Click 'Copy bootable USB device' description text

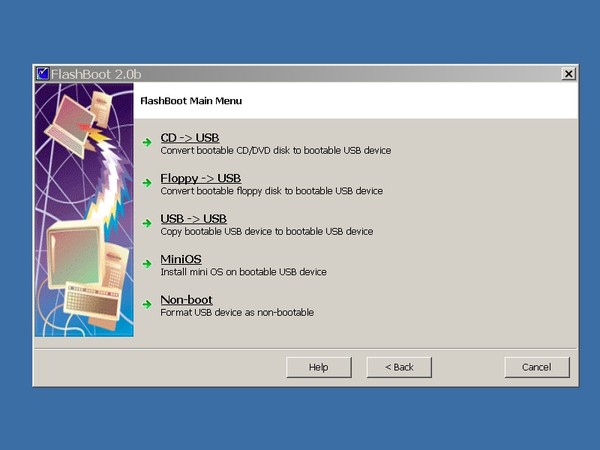coord(267,232)
